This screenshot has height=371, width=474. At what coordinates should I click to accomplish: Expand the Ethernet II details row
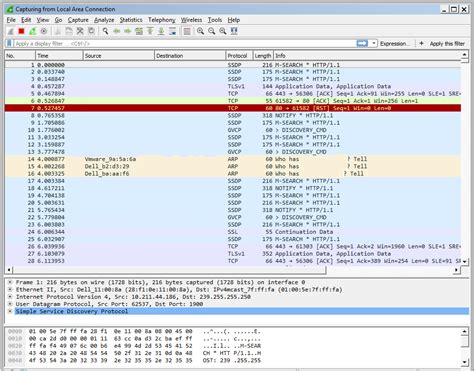(10, 289)
